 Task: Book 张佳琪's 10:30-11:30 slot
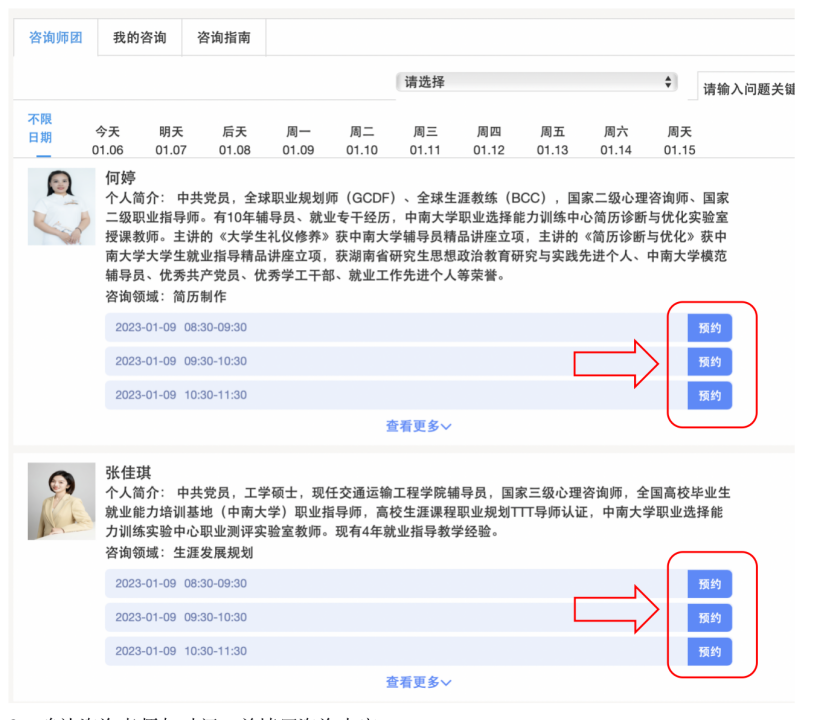(x=709, y=651)
